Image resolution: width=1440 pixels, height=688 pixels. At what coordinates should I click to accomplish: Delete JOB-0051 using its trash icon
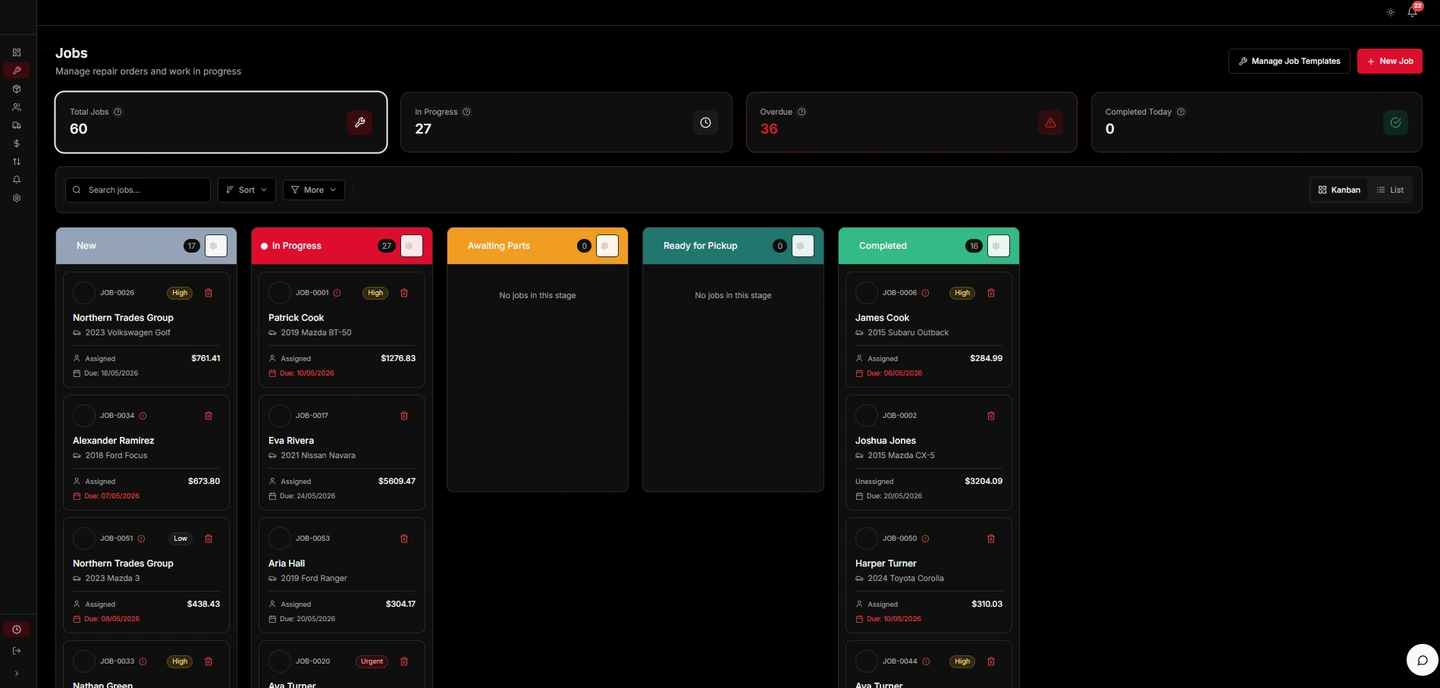coord(208,539)
